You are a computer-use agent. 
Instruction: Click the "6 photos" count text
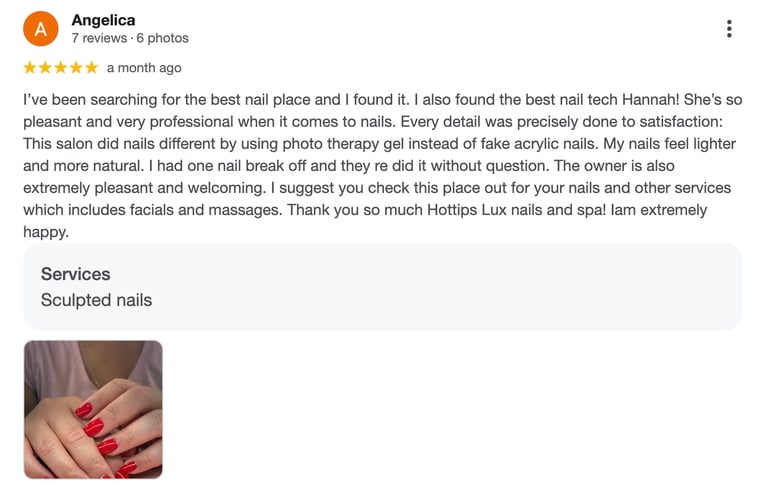click(x=162, y=38)
